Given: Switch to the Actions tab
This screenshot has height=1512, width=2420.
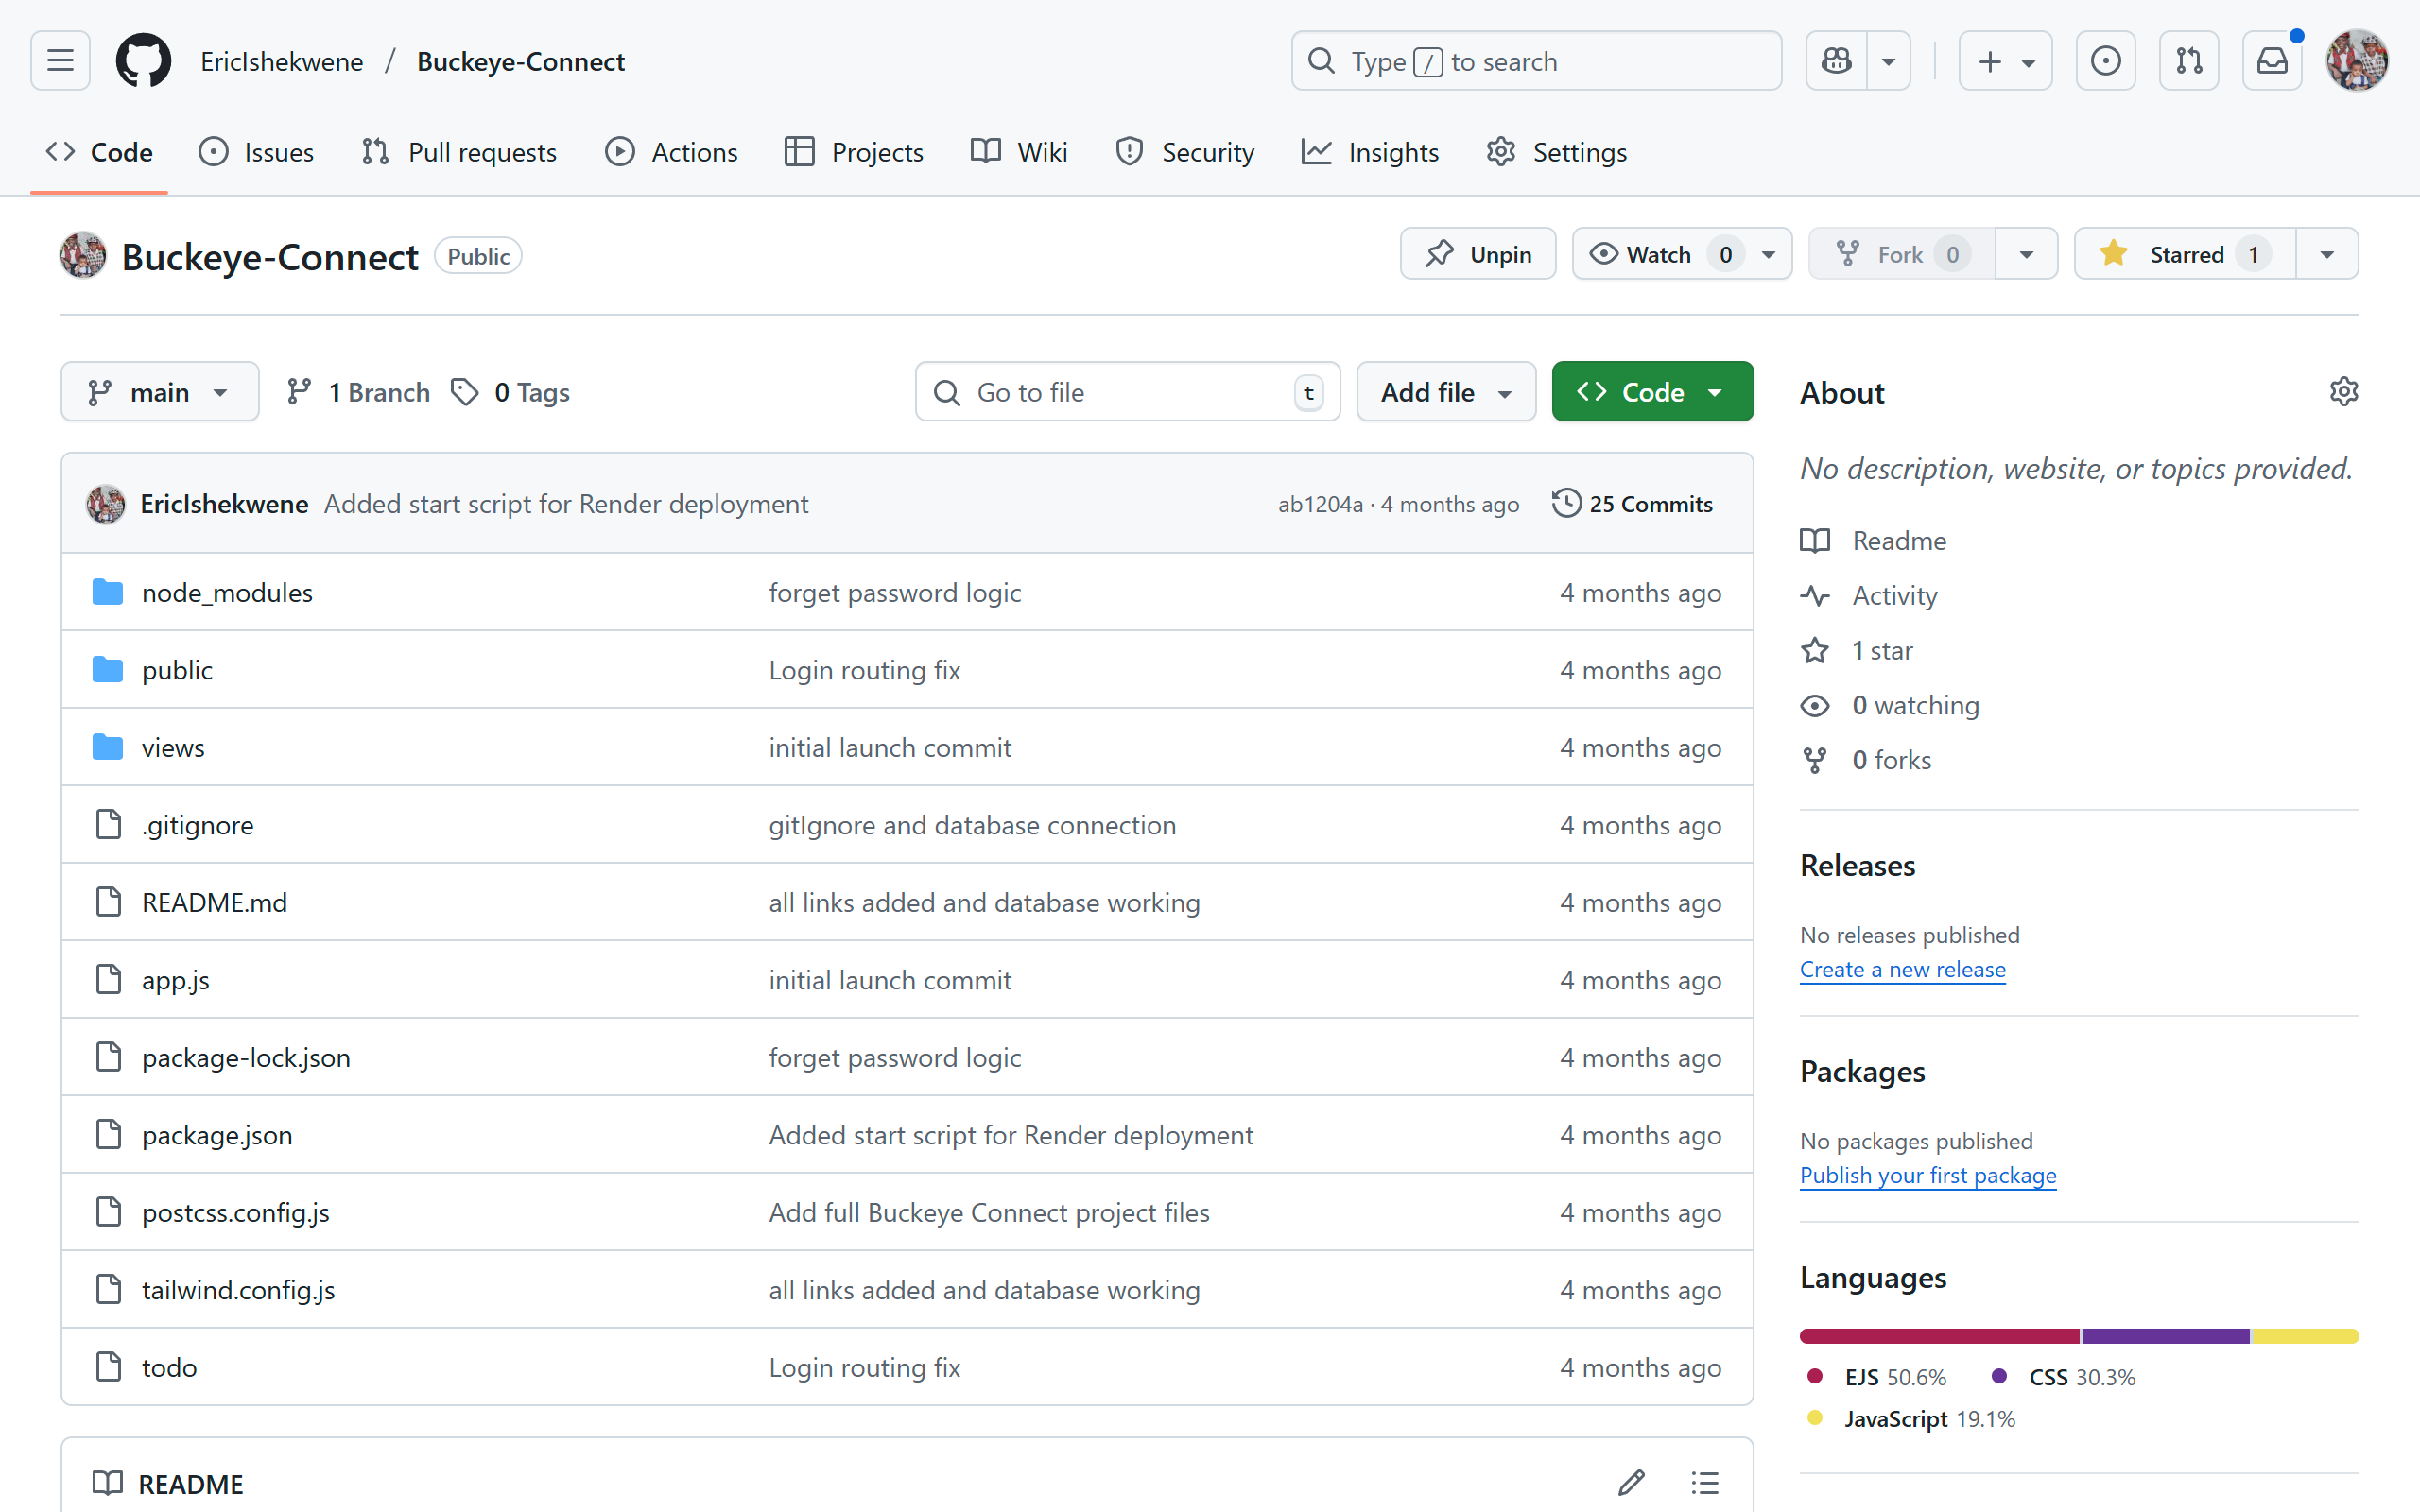Looking at the screenshot, I should (x=672, y=152).
